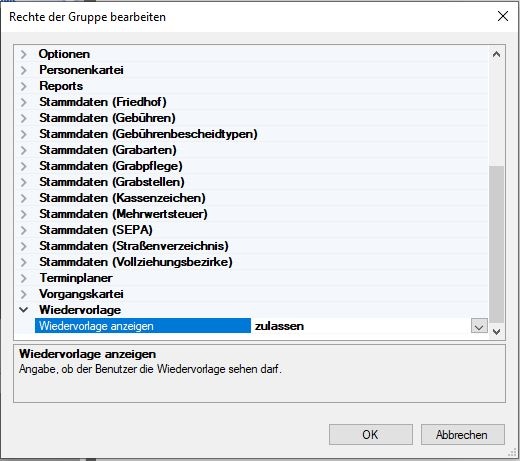
Task: Expand the Terminplaner chevron
Action: point(24,278)
